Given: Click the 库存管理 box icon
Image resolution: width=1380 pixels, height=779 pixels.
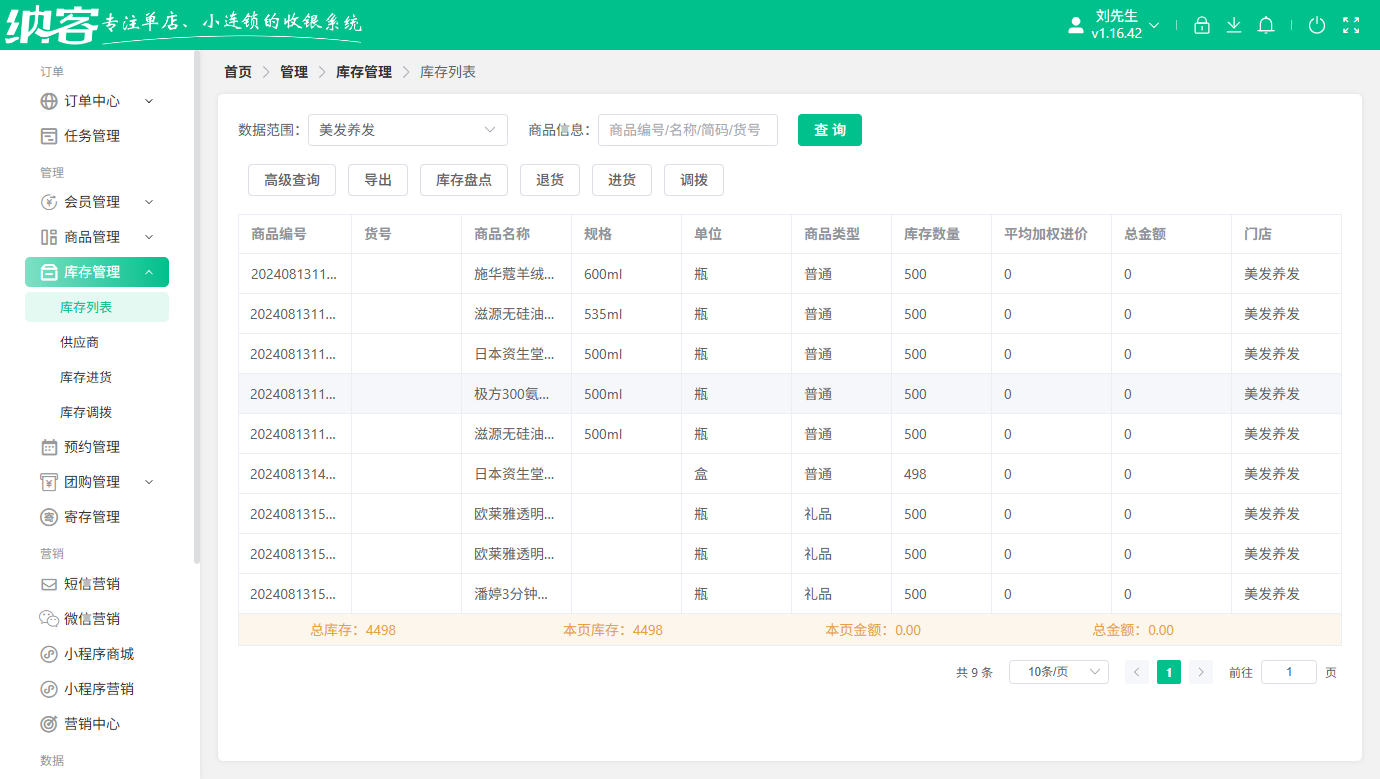Looking at the screenshot, I should [49, 272].
